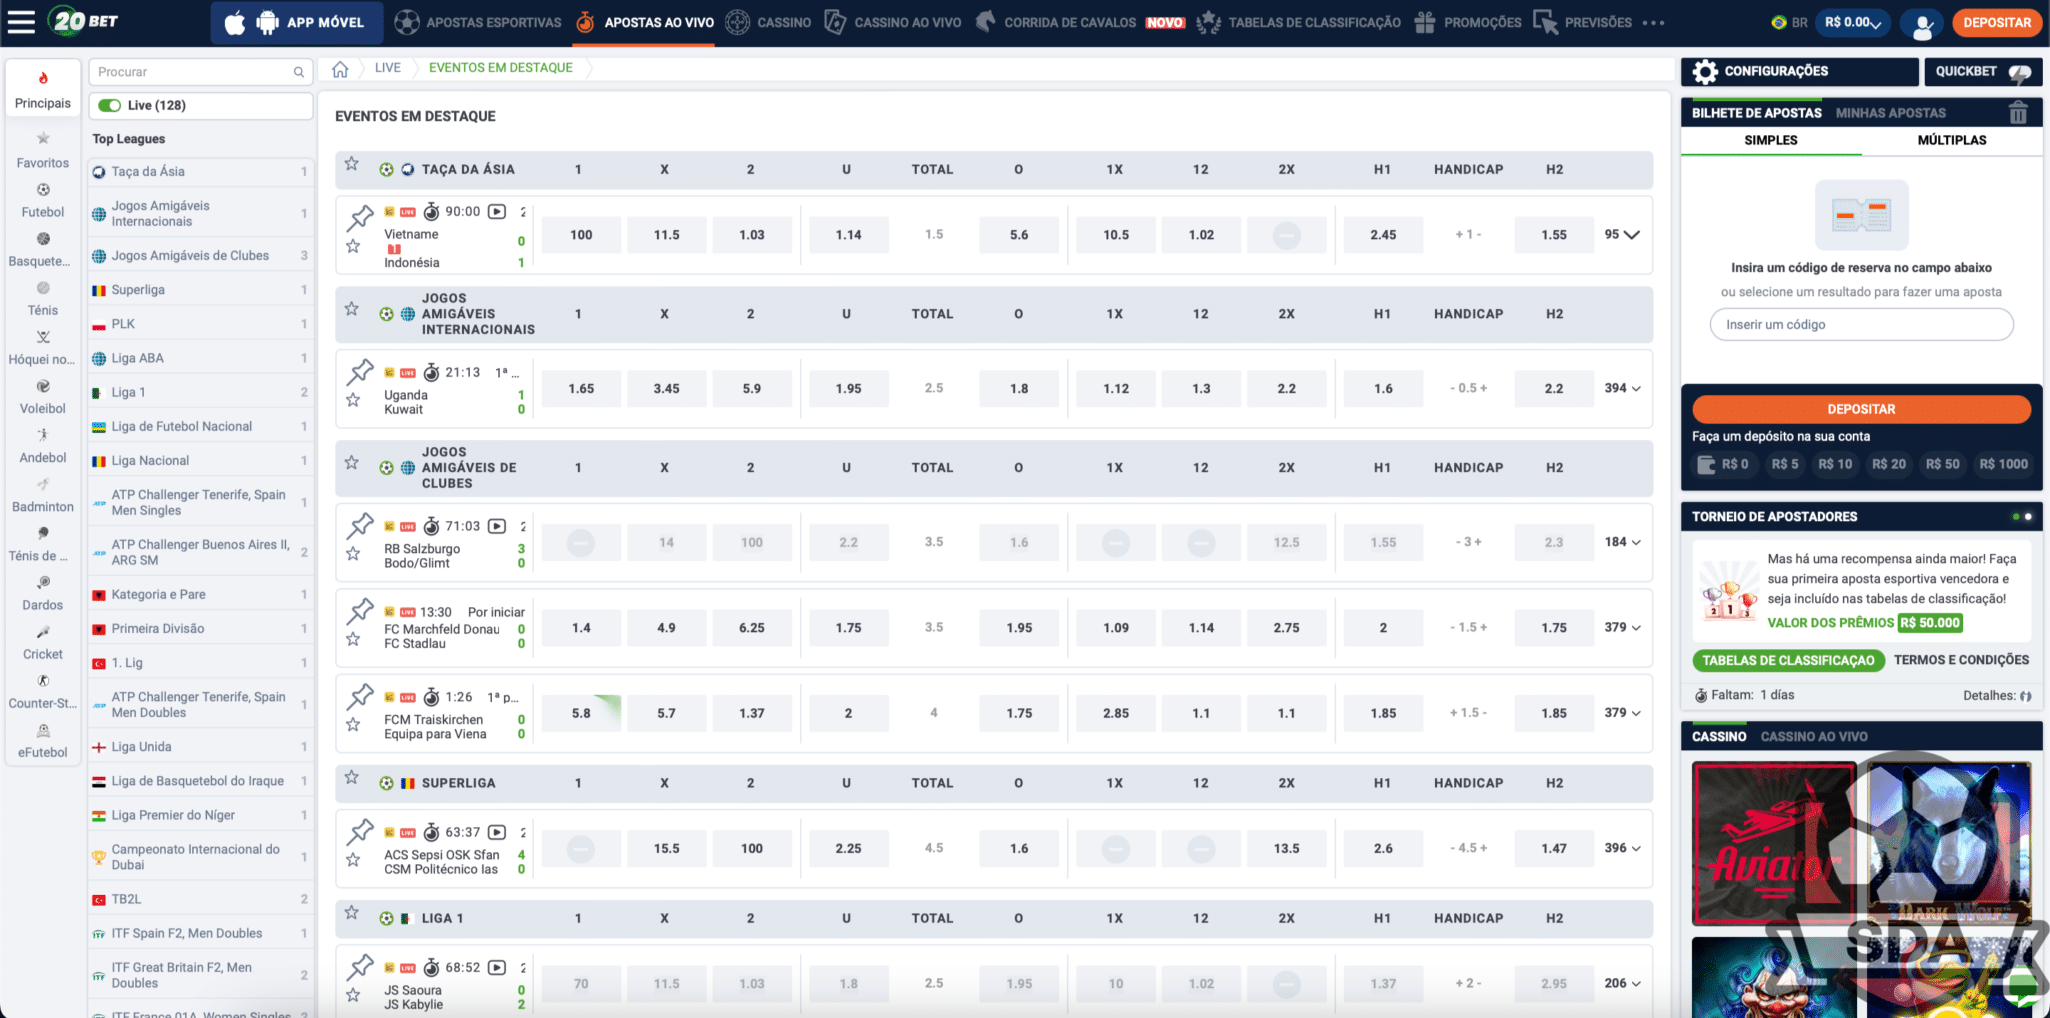Click the Procurar search field

(x=200, y=72)
